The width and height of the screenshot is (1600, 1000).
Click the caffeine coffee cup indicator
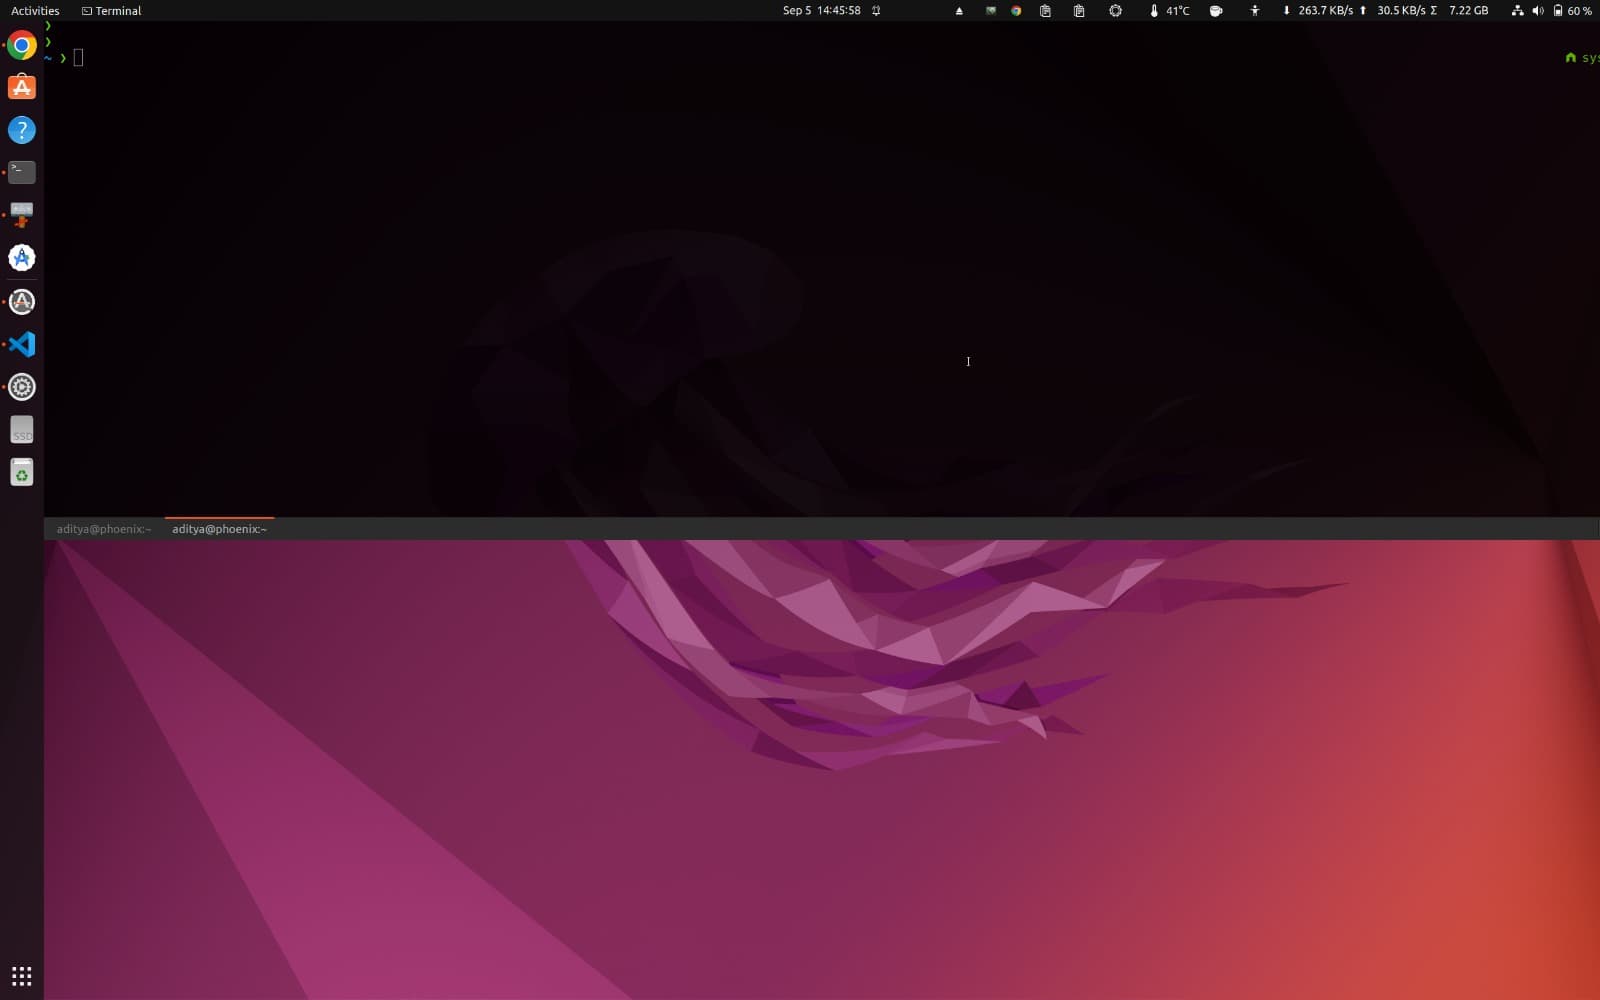click(1214, 11)
